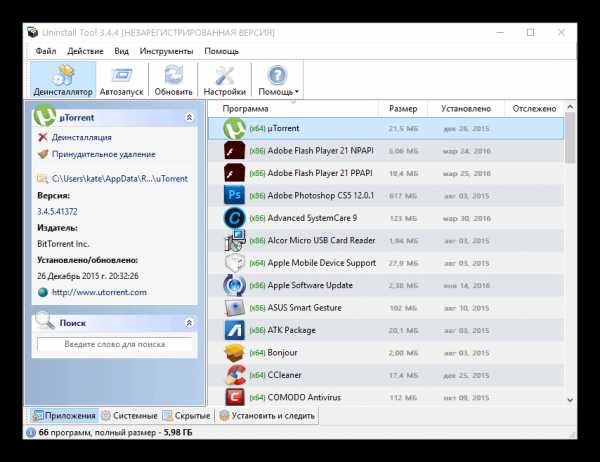This screenshot has width=600, height=462.
Task: Click the ASUS Smart Gesture icon
Action: [x=234, y=308]
